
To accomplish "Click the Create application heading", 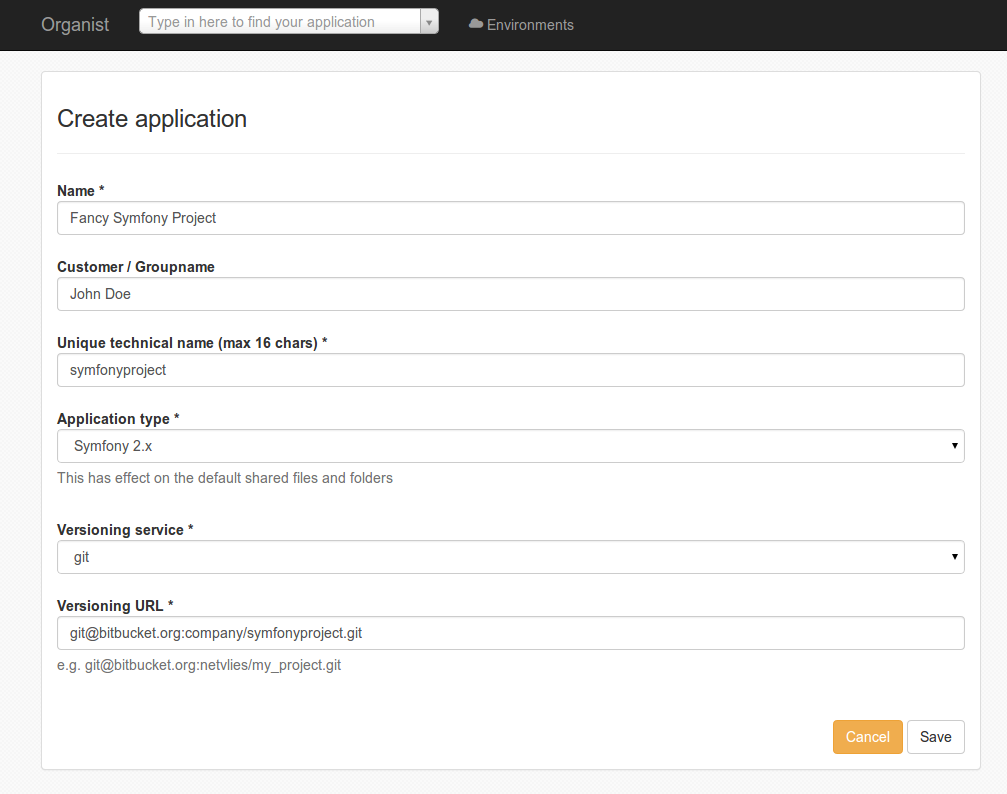I will pos(152,119).
